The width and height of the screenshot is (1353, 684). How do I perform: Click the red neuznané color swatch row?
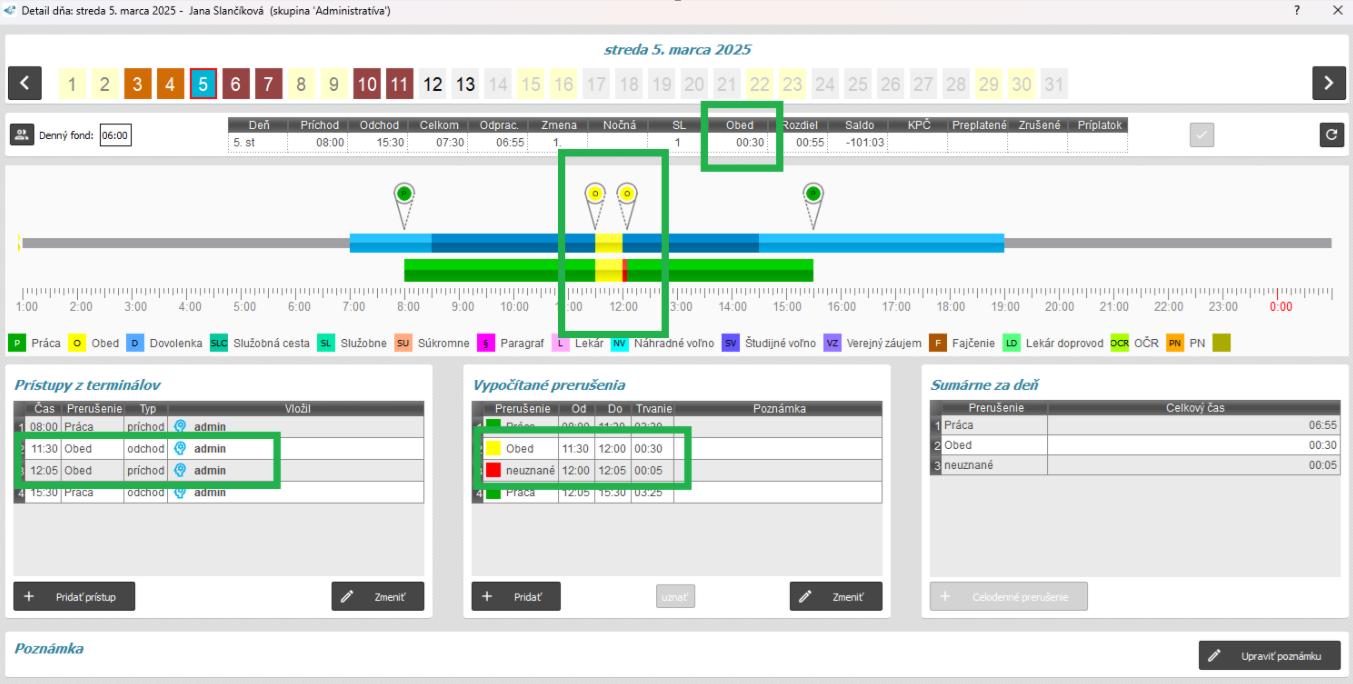tap(493, 470)
